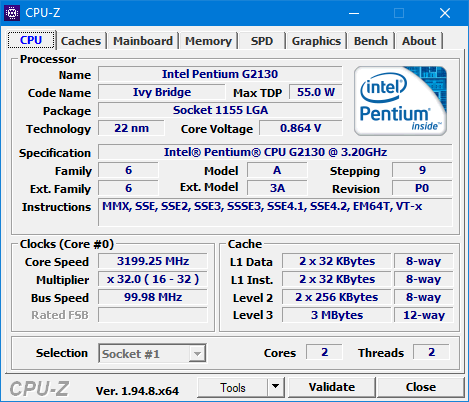Switch to the SPD tab
Viewport: 469px width, 402px height.
click(262, 41)
